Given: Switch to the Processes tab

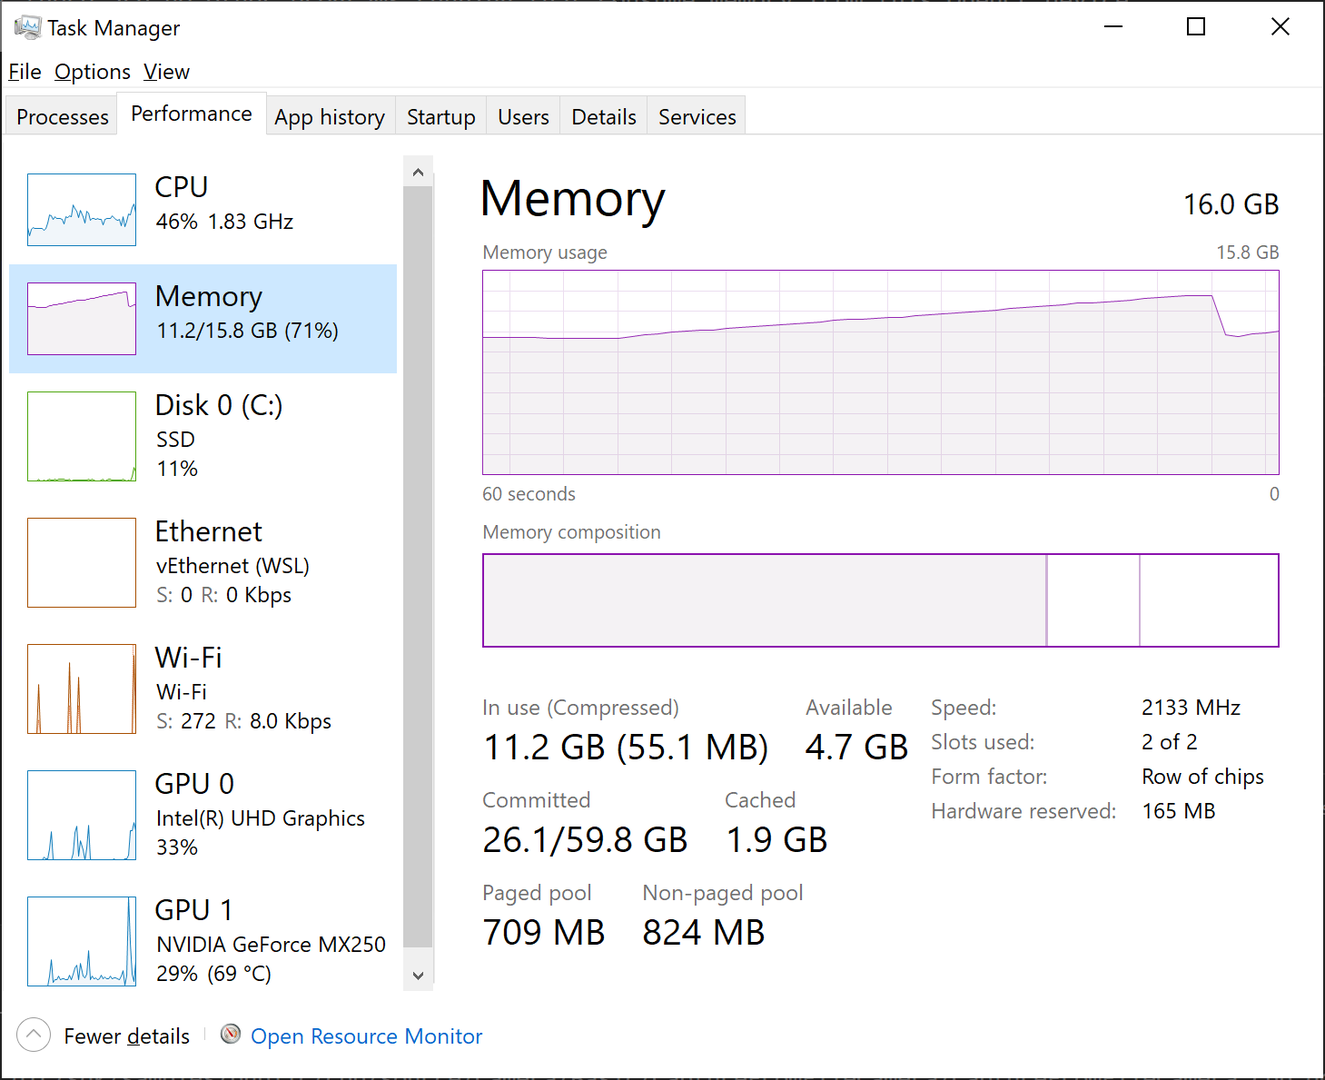Looking at the screenshot, I should click(62, 117).
